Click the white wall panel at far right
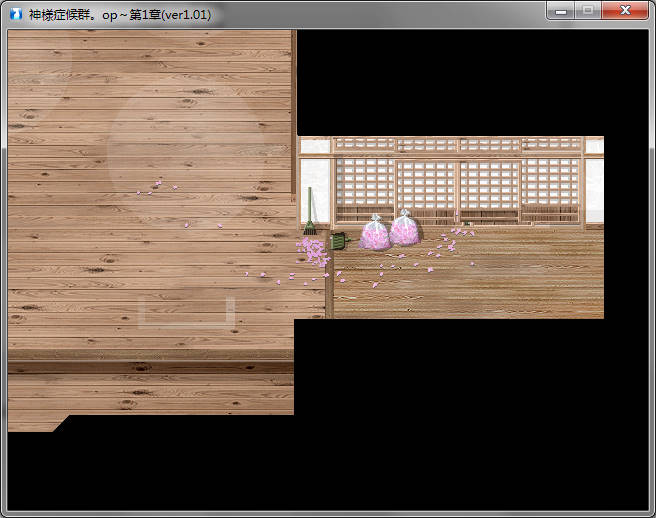The height and width of the screenshot is (518, 656). click(594, 190)
